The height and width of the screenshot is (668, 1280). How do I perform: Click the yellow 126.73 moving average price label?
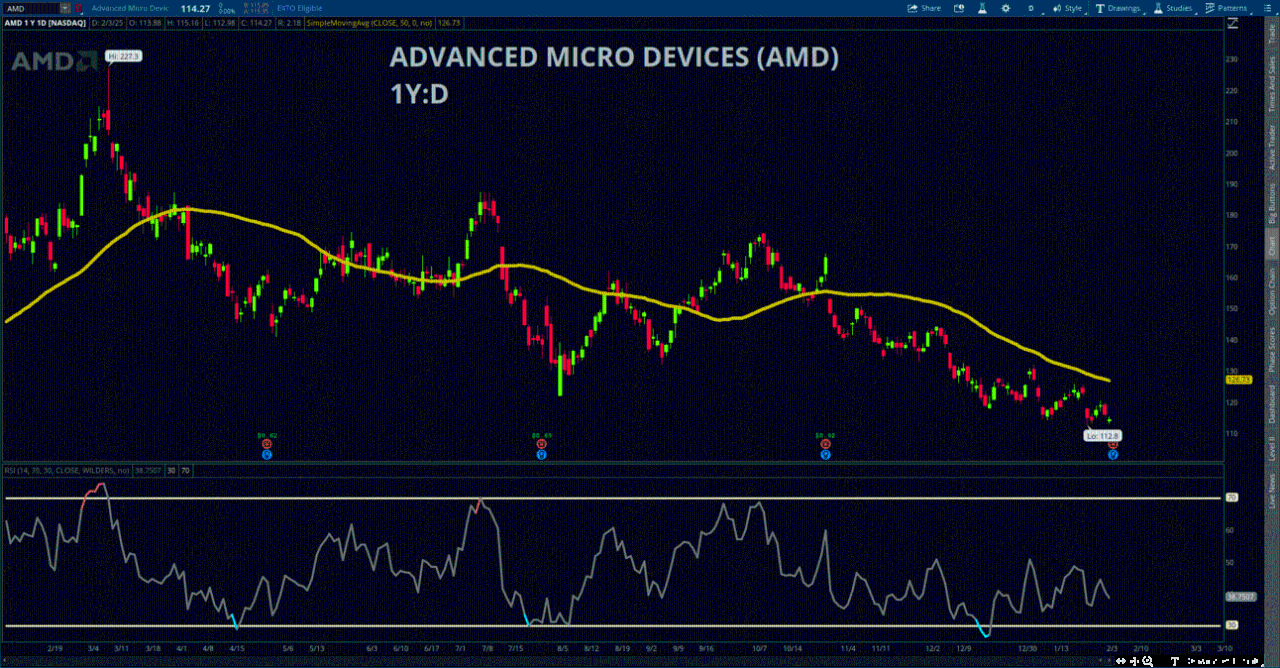click(1238, 380)
